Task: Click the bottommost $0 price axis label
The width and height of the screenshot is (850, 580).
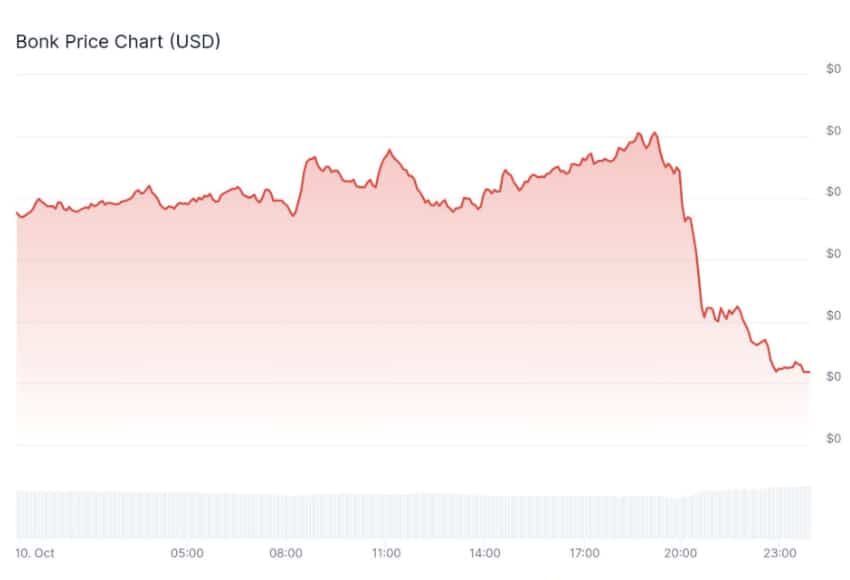Action: coord(833,438)
